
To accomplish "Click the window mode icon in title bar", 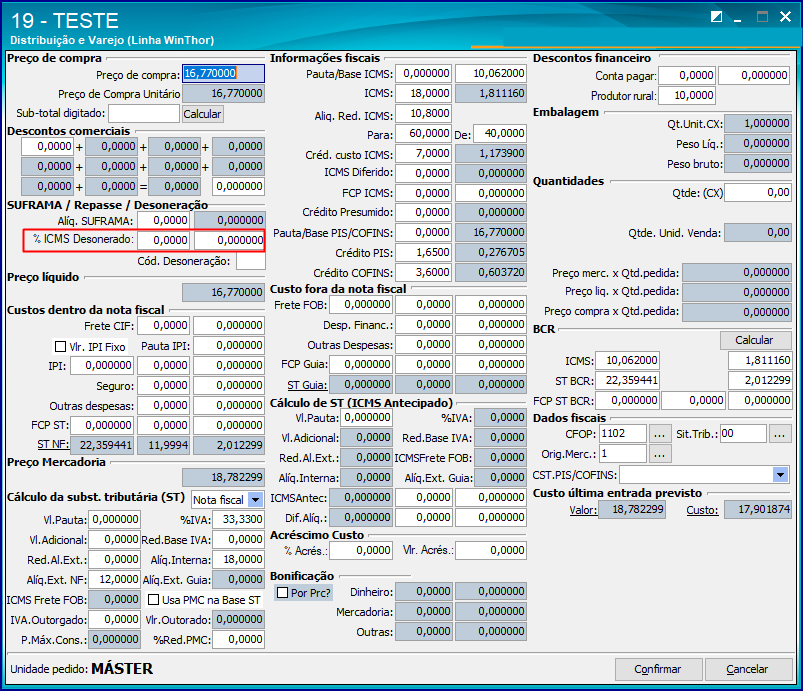I will click(716, 17).
